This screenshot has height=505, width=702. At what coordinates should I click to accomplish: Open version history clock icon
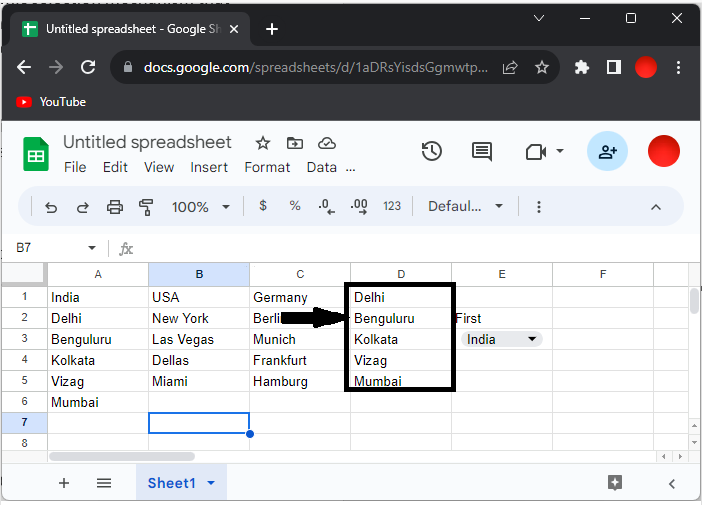click(x=431, y=152)
